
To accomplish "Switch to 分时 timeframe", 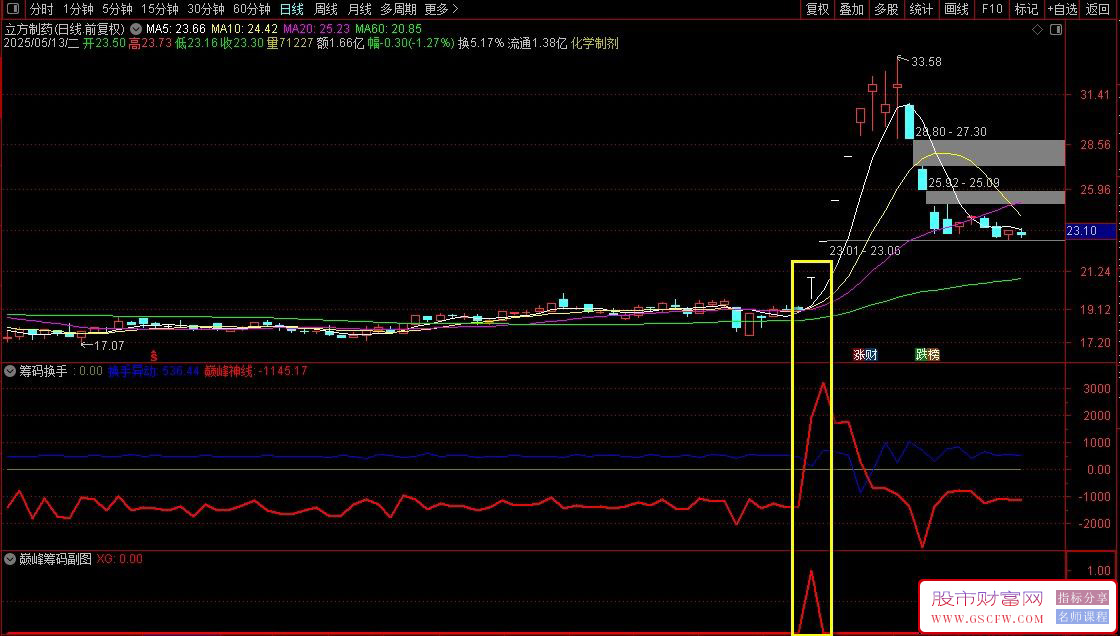I will pyautogui.click(x=41, y=9).
